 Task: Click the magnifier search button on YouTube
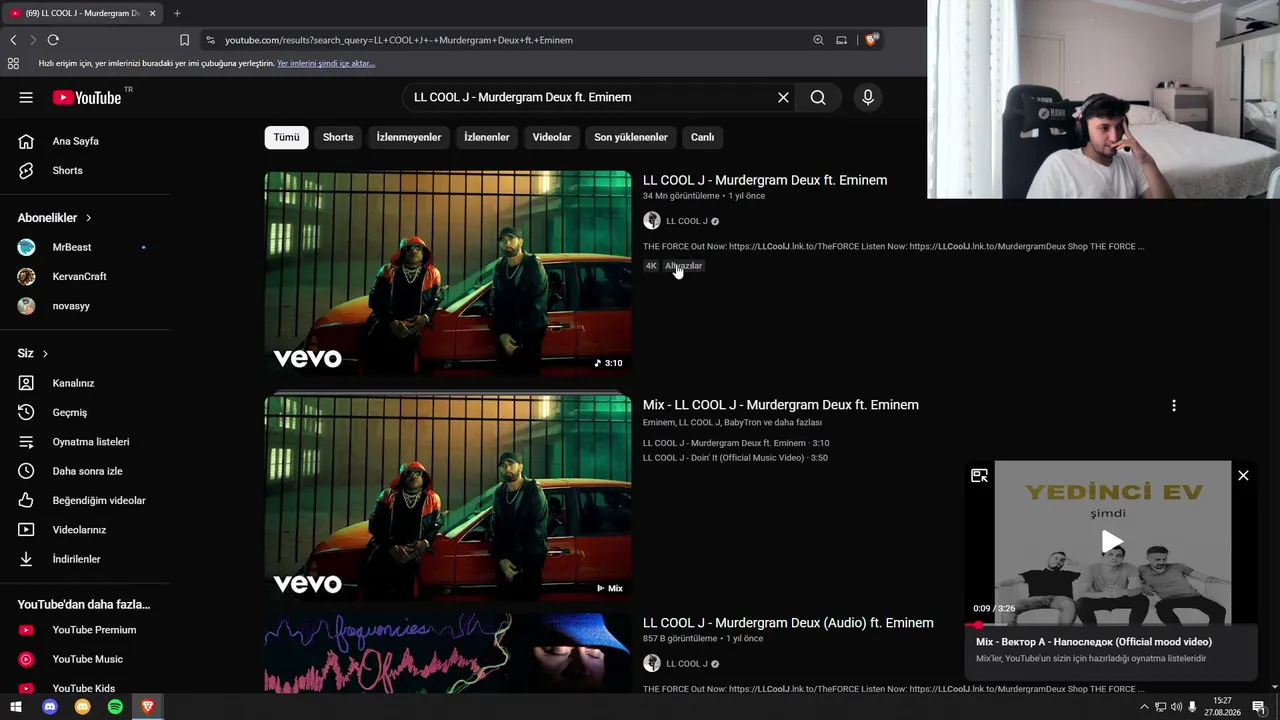(818, 97)
